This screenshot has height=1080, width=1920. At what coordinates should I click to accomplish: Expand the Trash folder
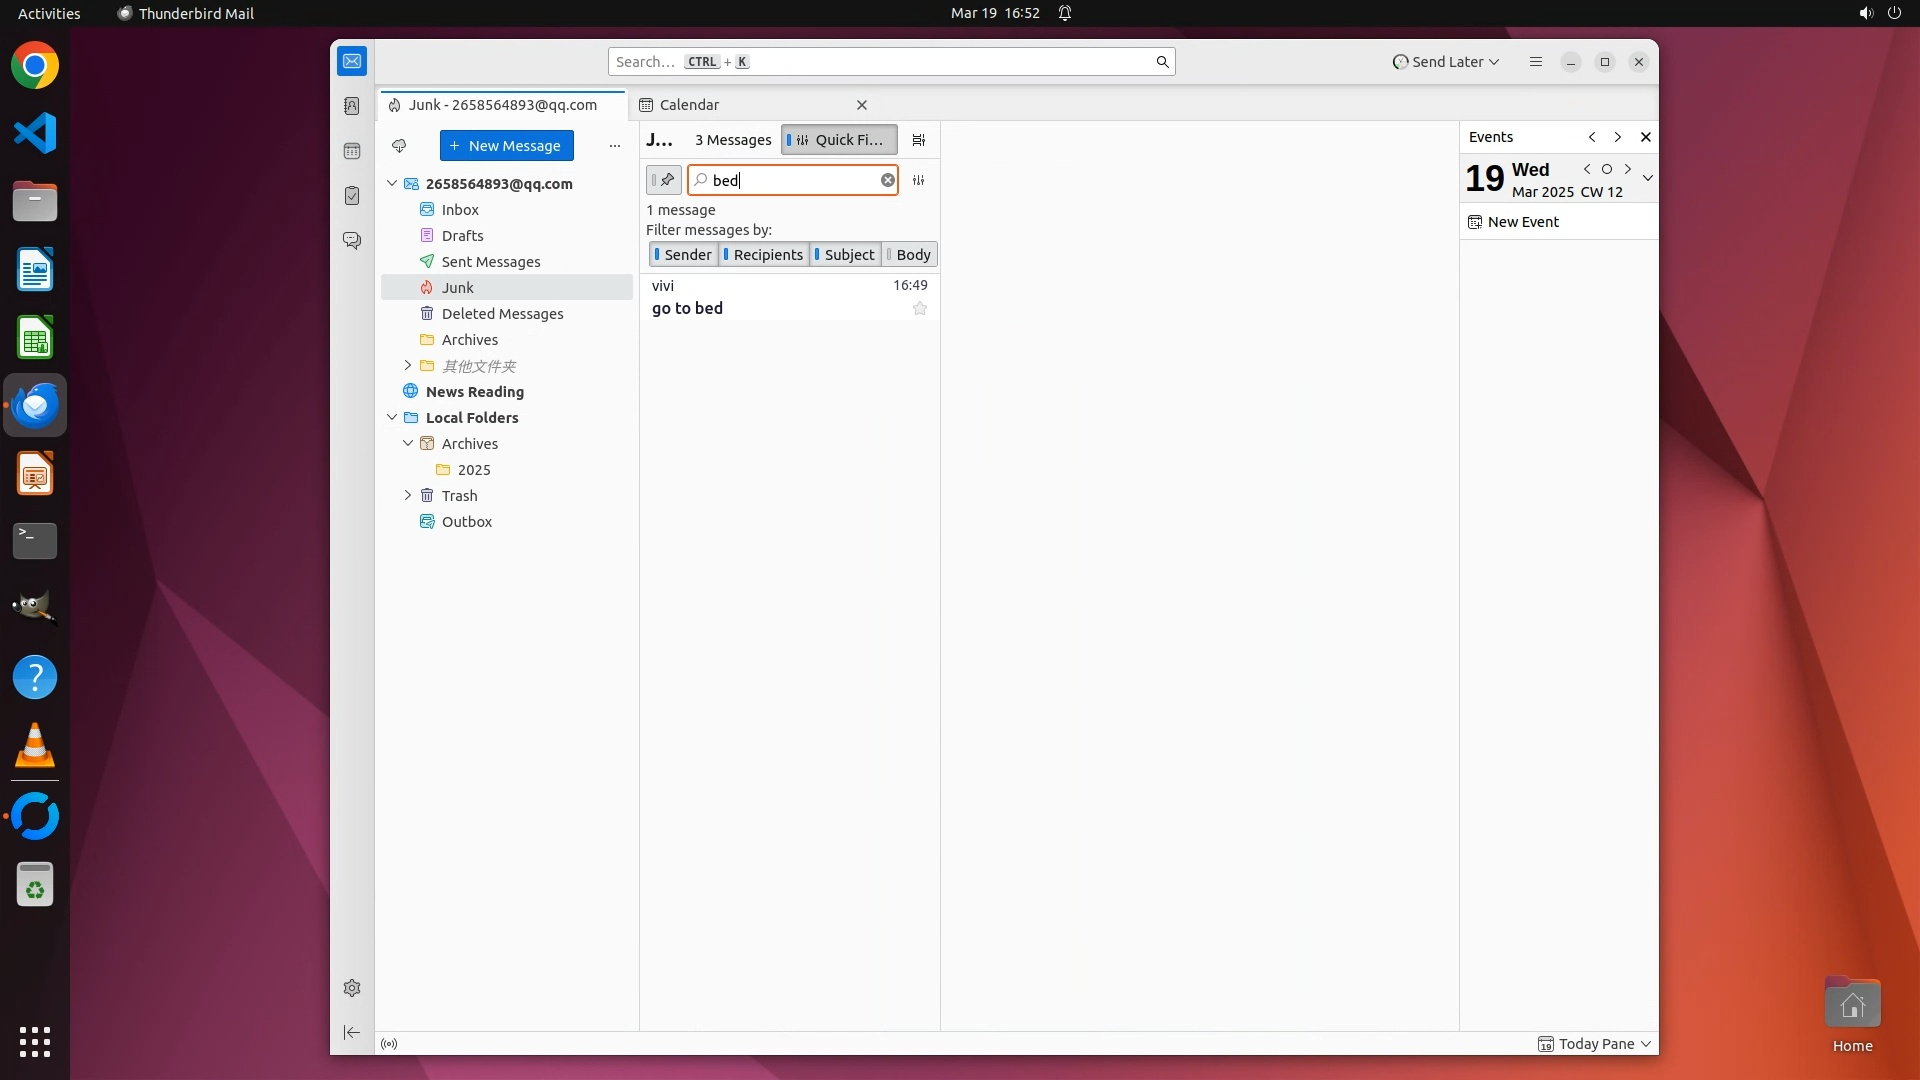click(x=408, y=496)
